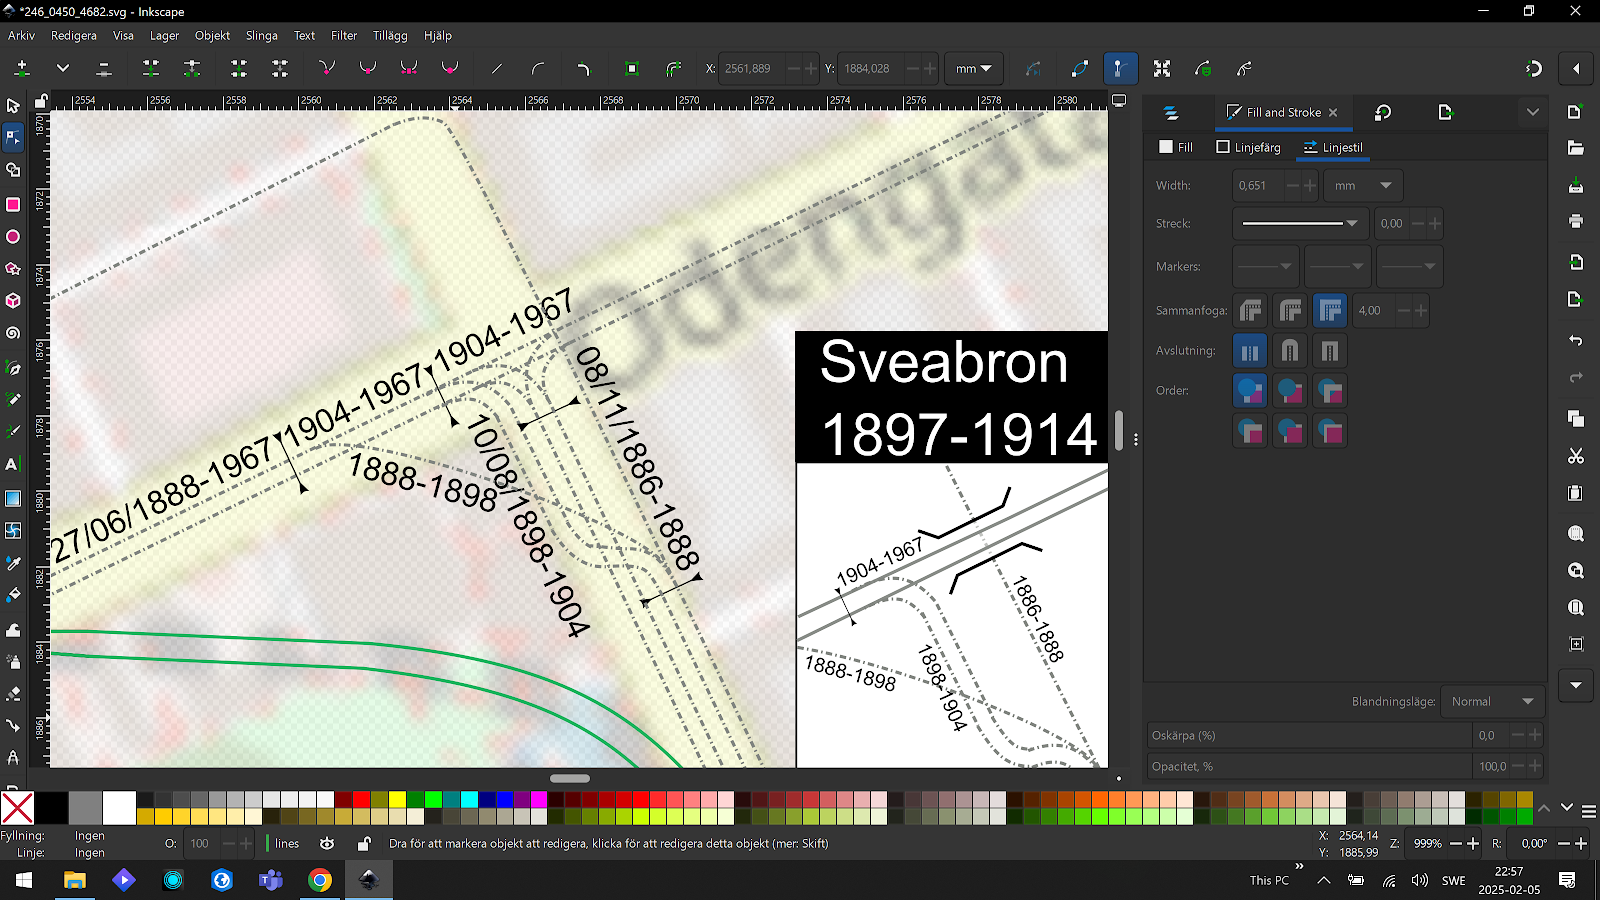
Task: Toggle layer visibility eye in status bar
Action: coord(327,844)
